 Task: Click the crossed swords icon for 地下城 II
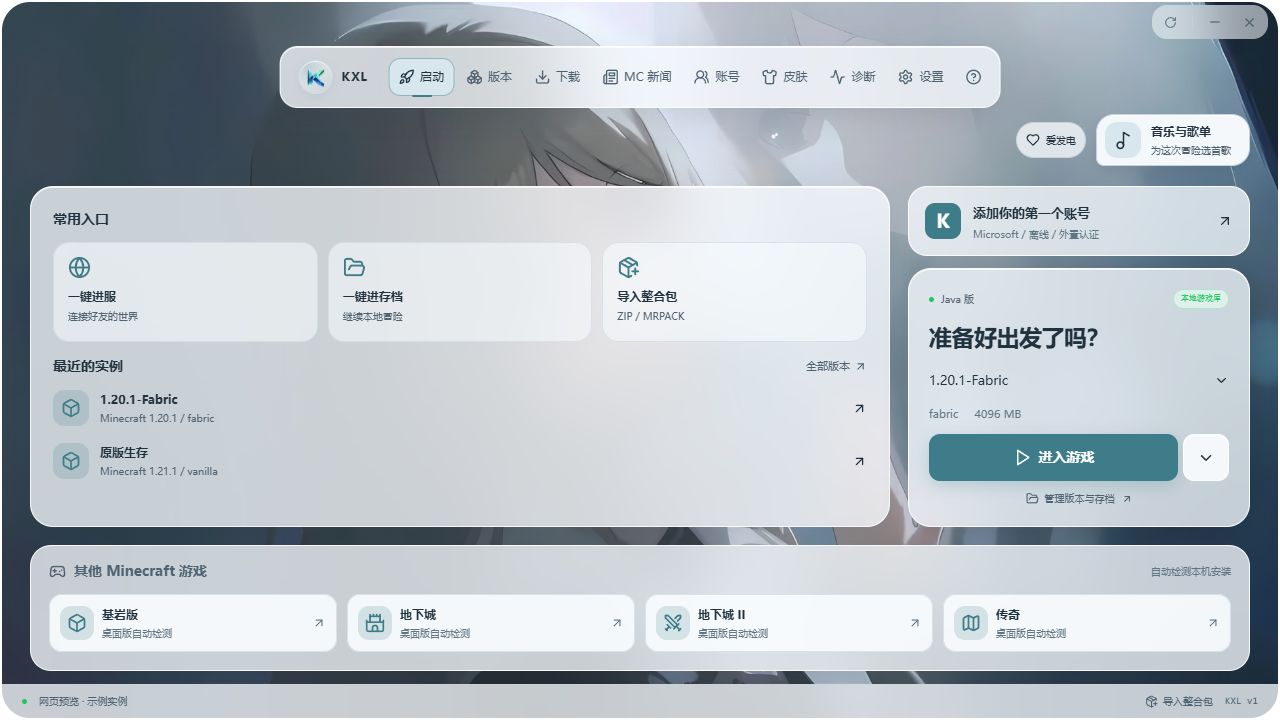click(x=673, y=623)
